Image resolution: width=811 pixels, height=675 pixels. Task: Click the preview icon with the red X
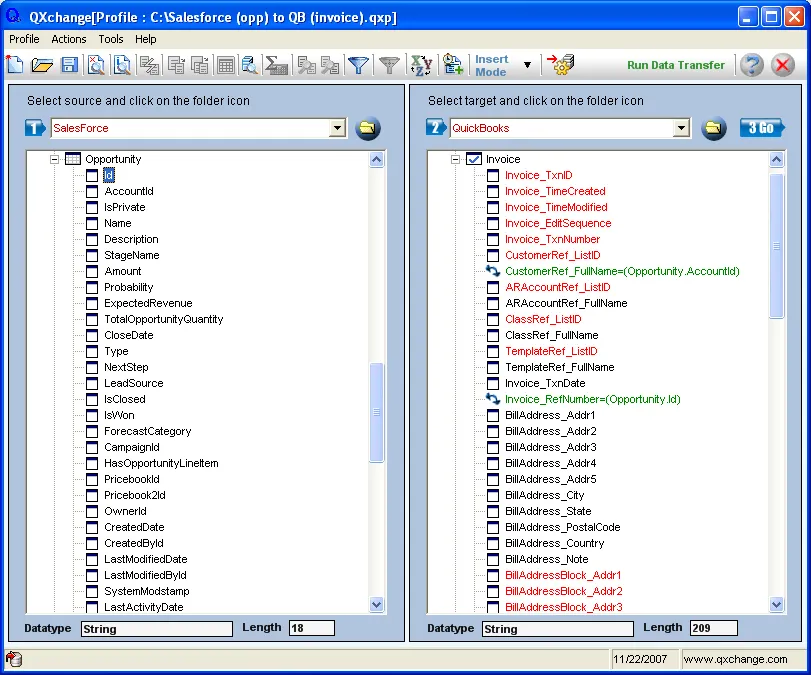coord(96,65)
